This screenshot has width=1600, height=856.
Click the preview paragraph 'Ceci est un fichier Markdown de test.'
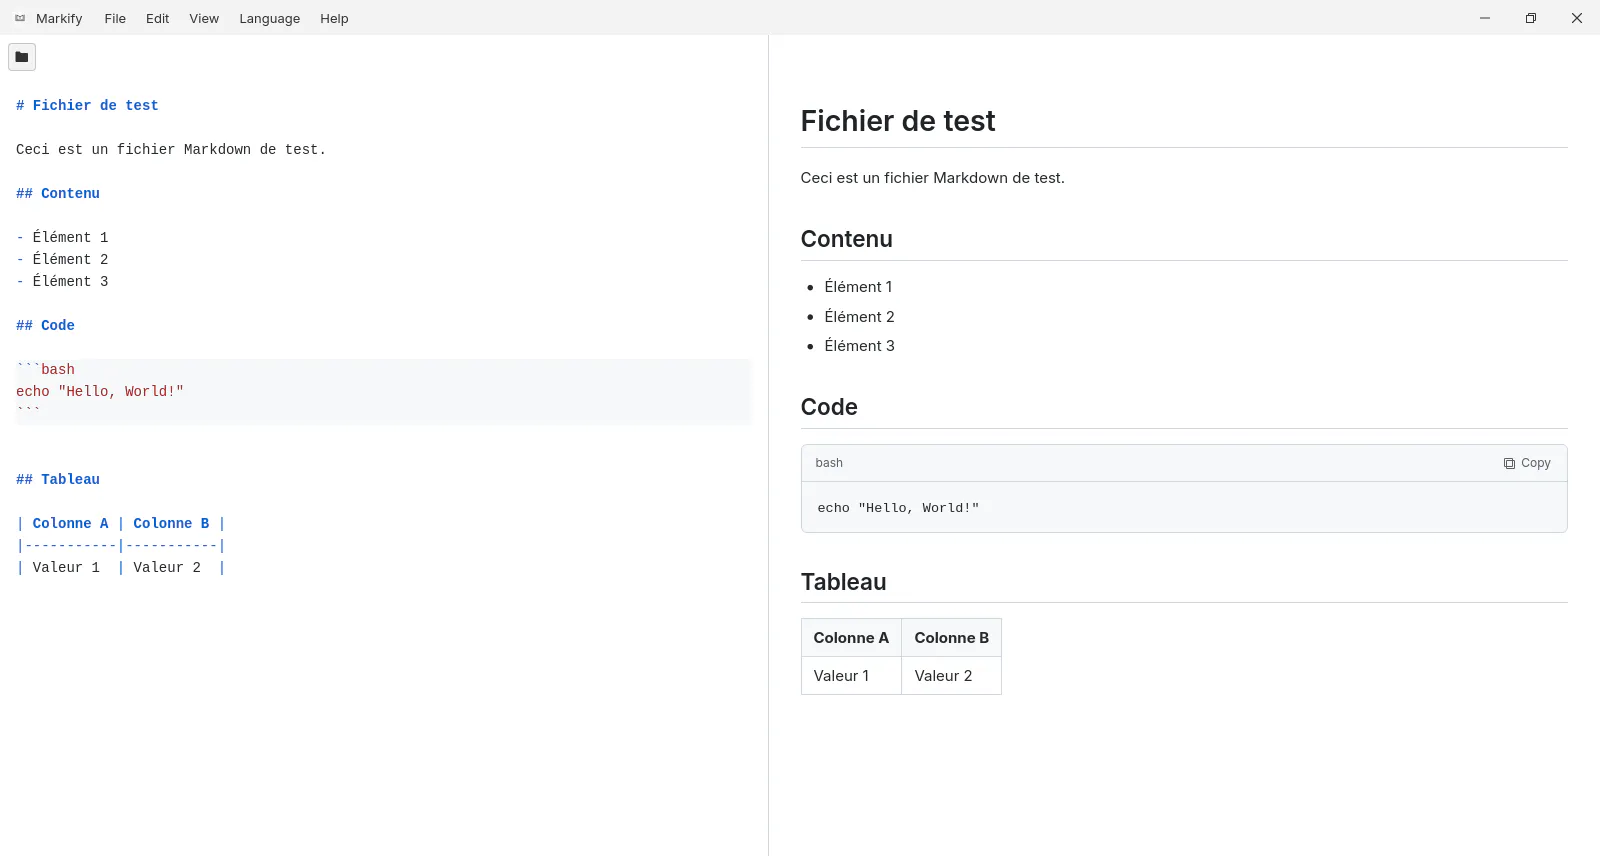pyautogui.click(x=933, y=178)
